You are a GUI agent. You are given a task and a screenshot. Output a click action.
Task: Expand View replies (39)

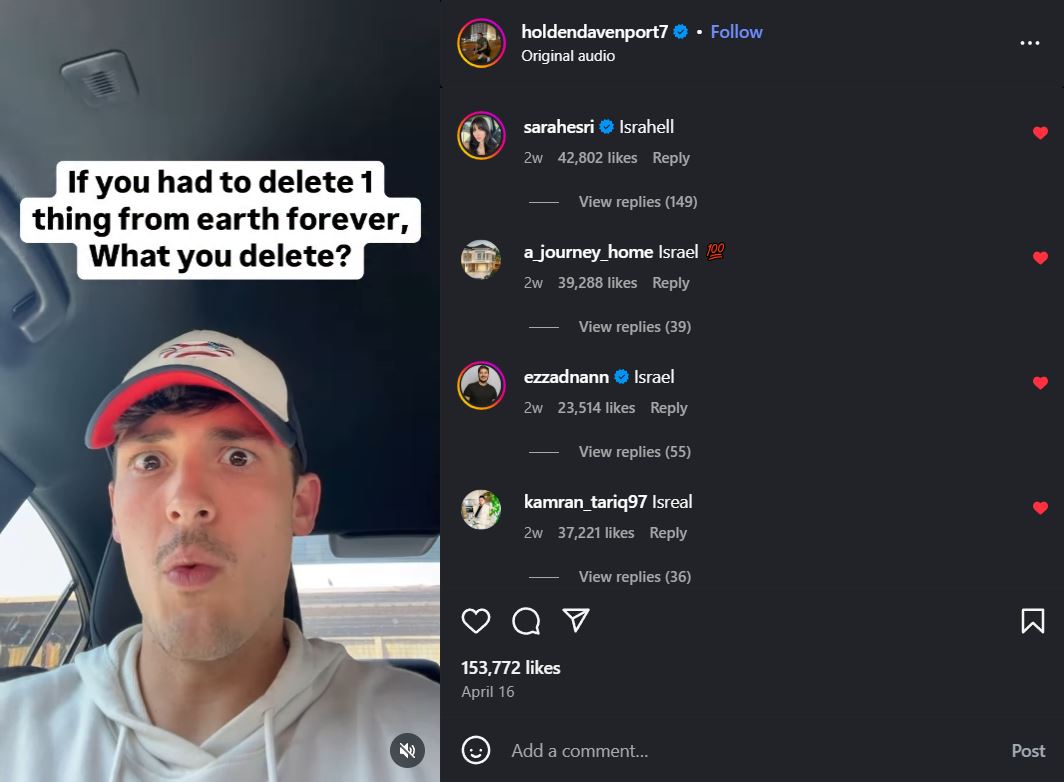[x=634, y=327]
